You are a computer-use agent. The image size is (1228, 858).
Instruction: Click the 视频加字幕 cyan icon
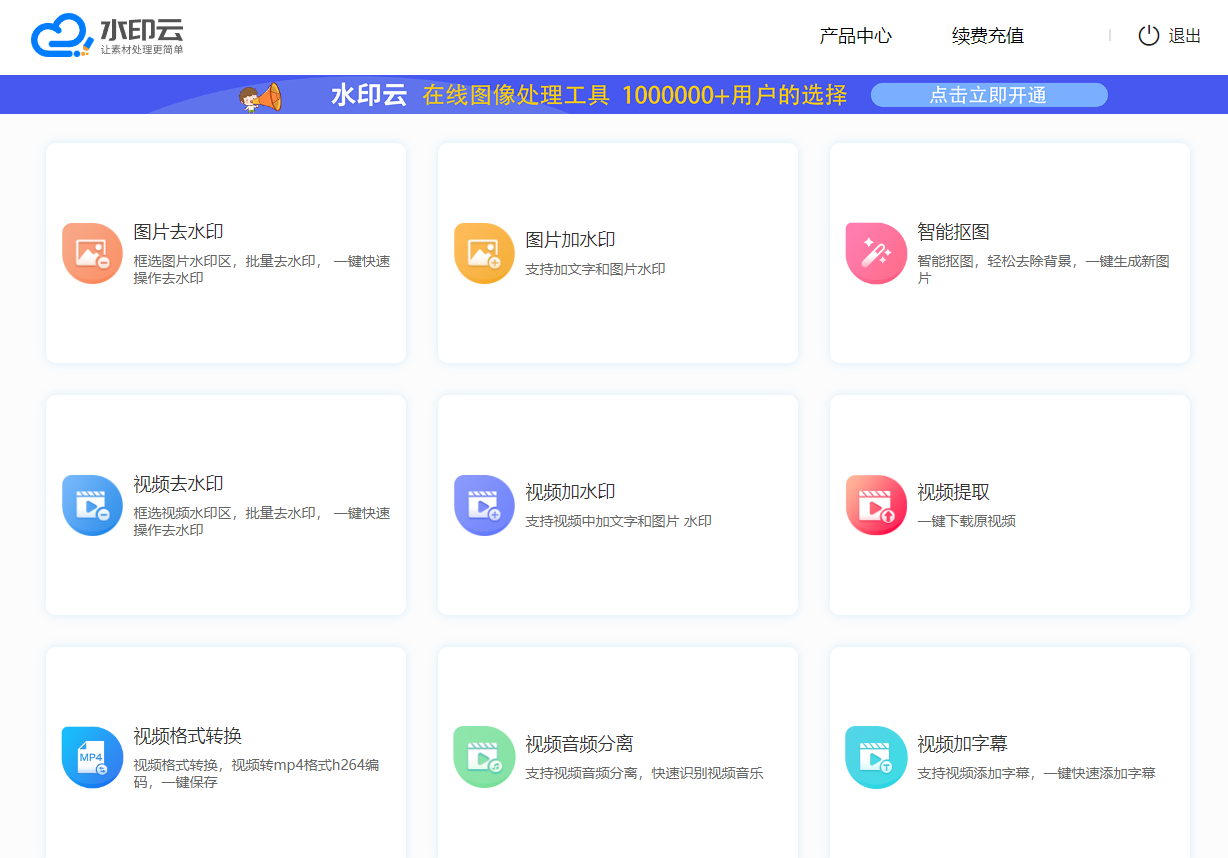876,758
